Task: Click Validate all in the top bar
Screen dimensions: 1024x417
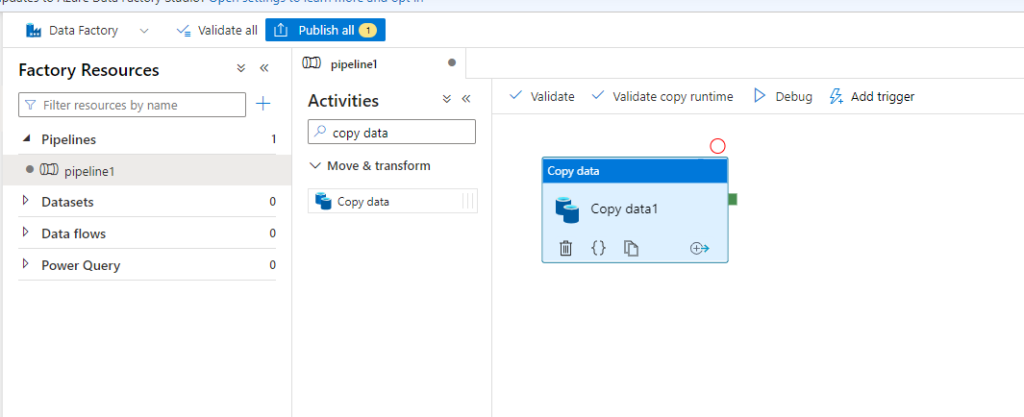Action: [216, 31]
